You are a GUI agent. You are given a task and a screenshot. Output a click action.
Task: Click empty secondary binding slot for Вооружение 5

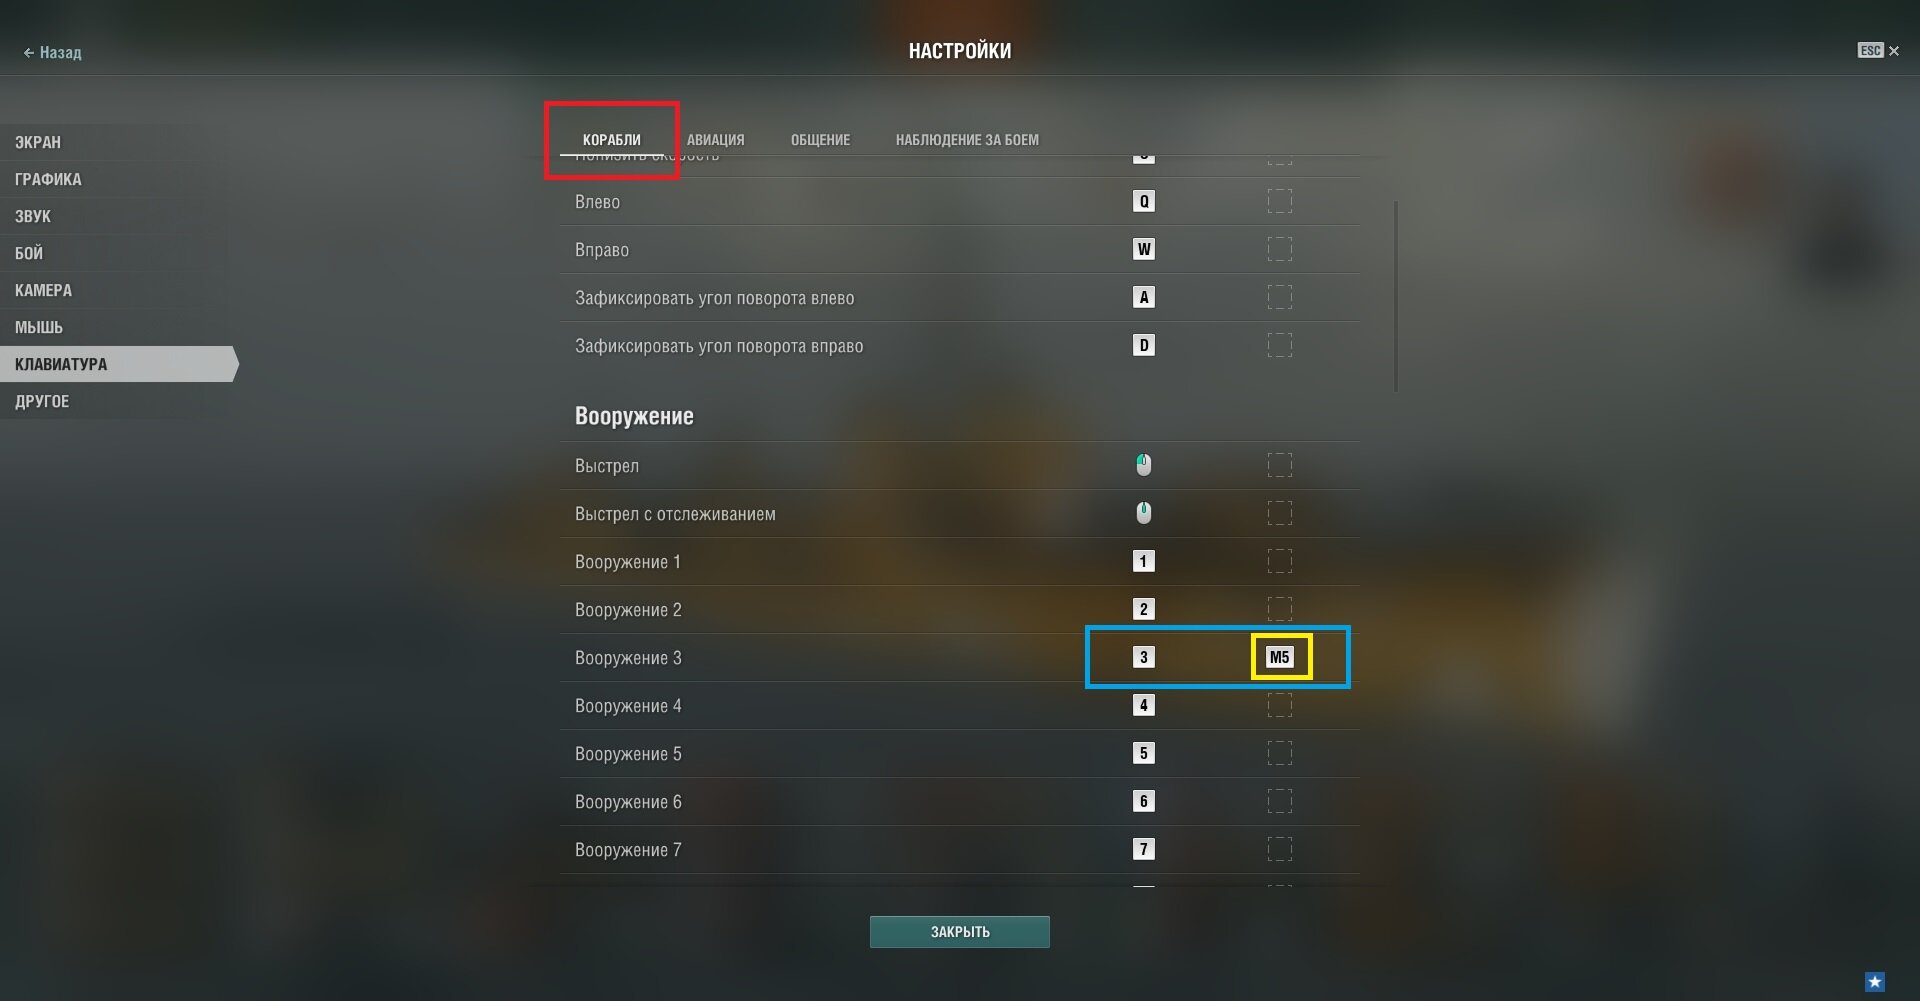pyautogui.click(x=1280, y=753)
